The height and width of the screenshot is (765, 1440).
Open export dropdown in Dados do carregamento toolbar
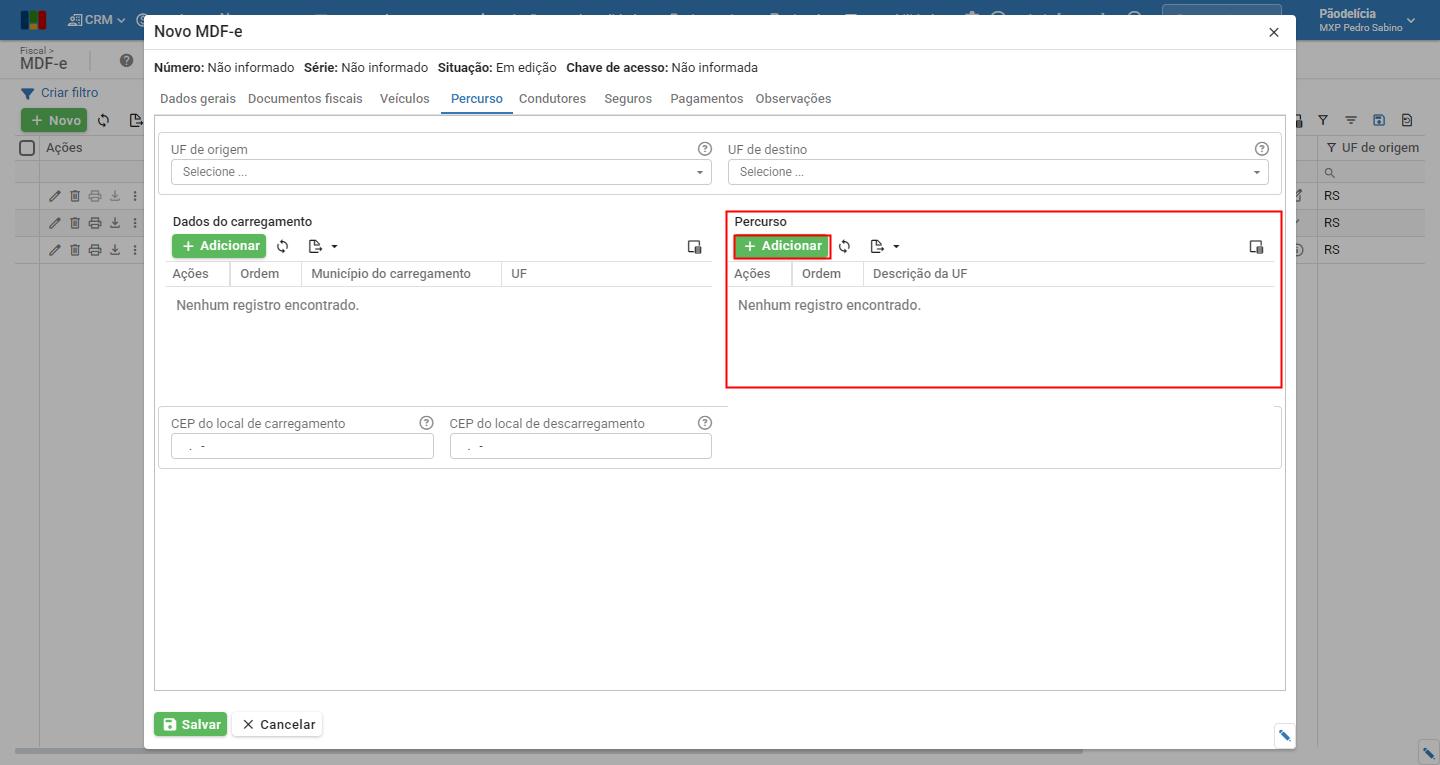(323, 246)
